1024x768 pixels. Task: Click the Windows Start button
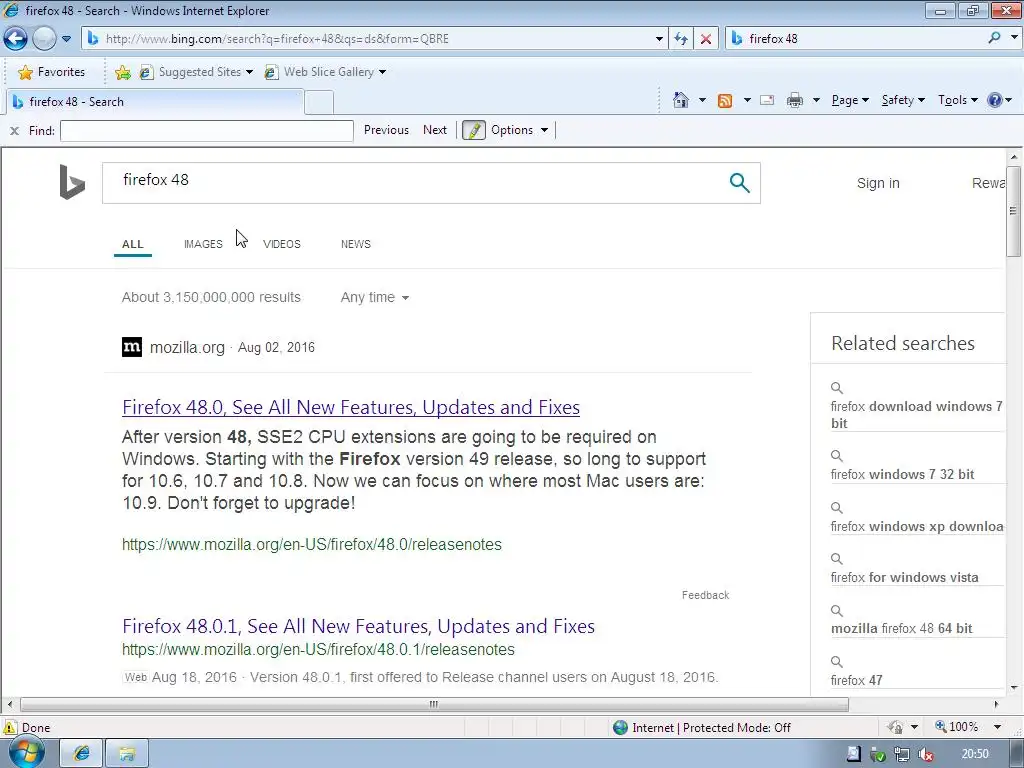point(26,753)
